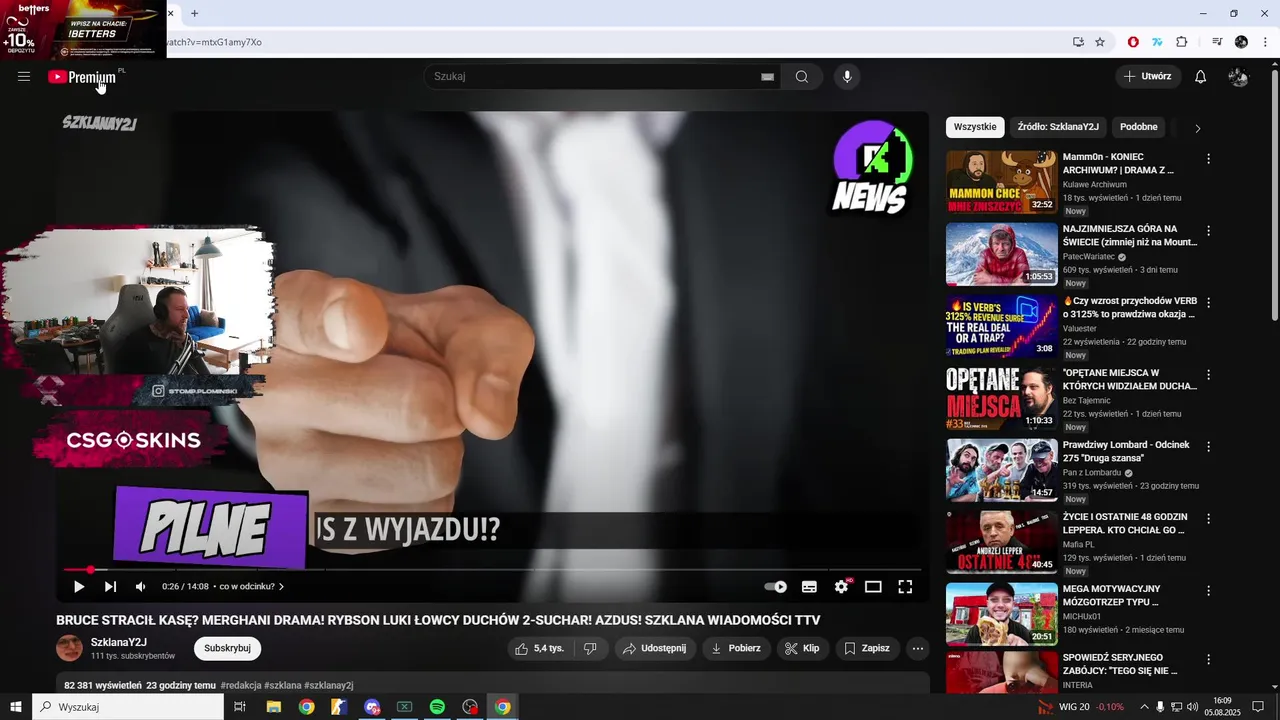Screen dimensions: 1280x720
Task: Click the Udostępnij share button
Action: (655, 649)
